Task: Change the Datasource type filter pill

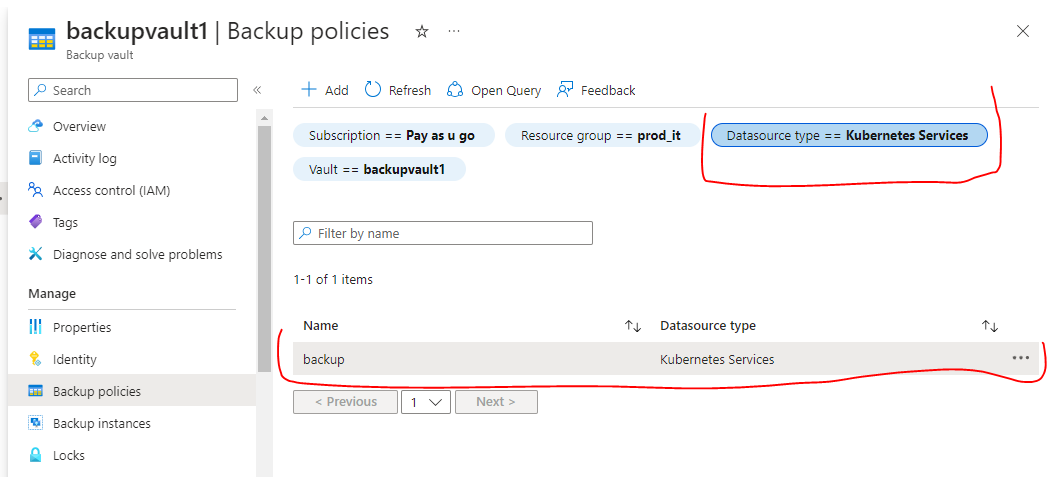Action: pos(849,136)
